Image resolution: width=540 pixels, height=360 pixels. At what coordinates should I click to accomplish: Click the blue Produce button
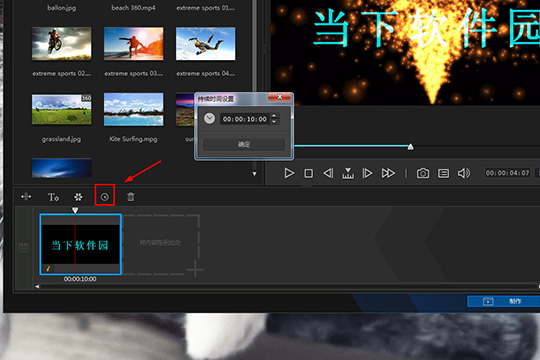pos(503,301)
